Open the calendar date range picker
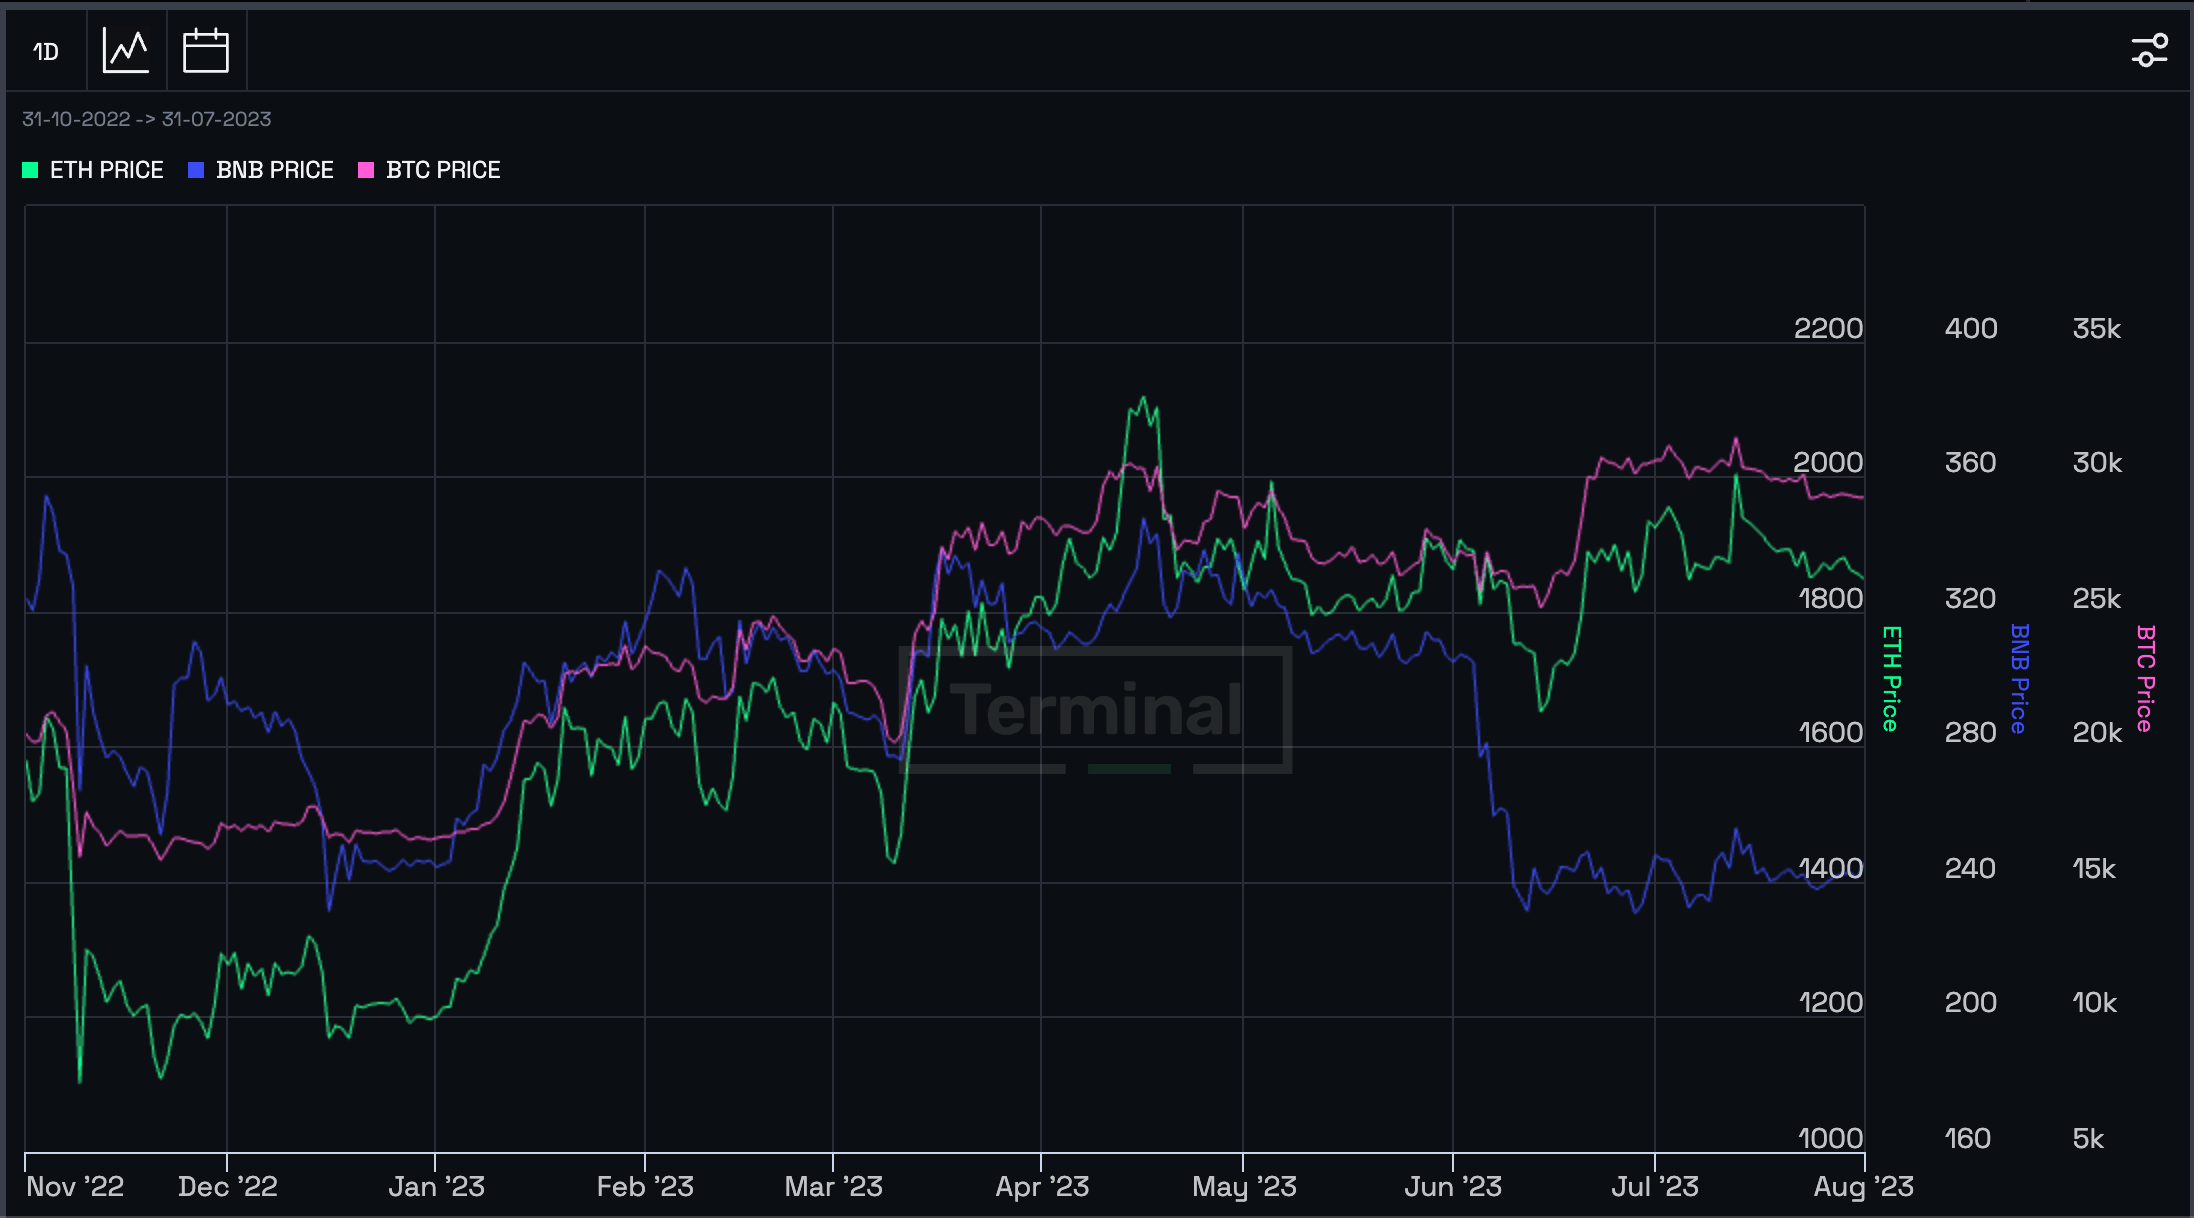Viewport: 2194px width, 1218px height. point(206,51)
